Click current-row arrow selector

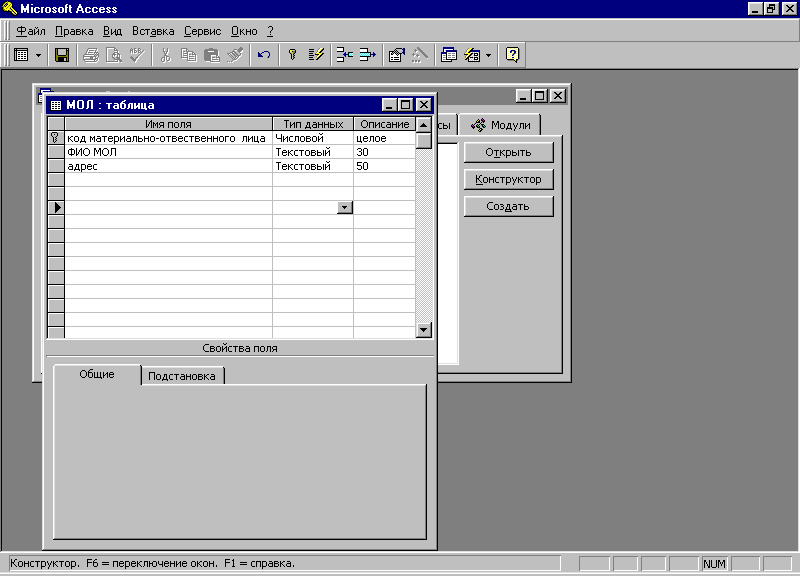pos(55,207)
